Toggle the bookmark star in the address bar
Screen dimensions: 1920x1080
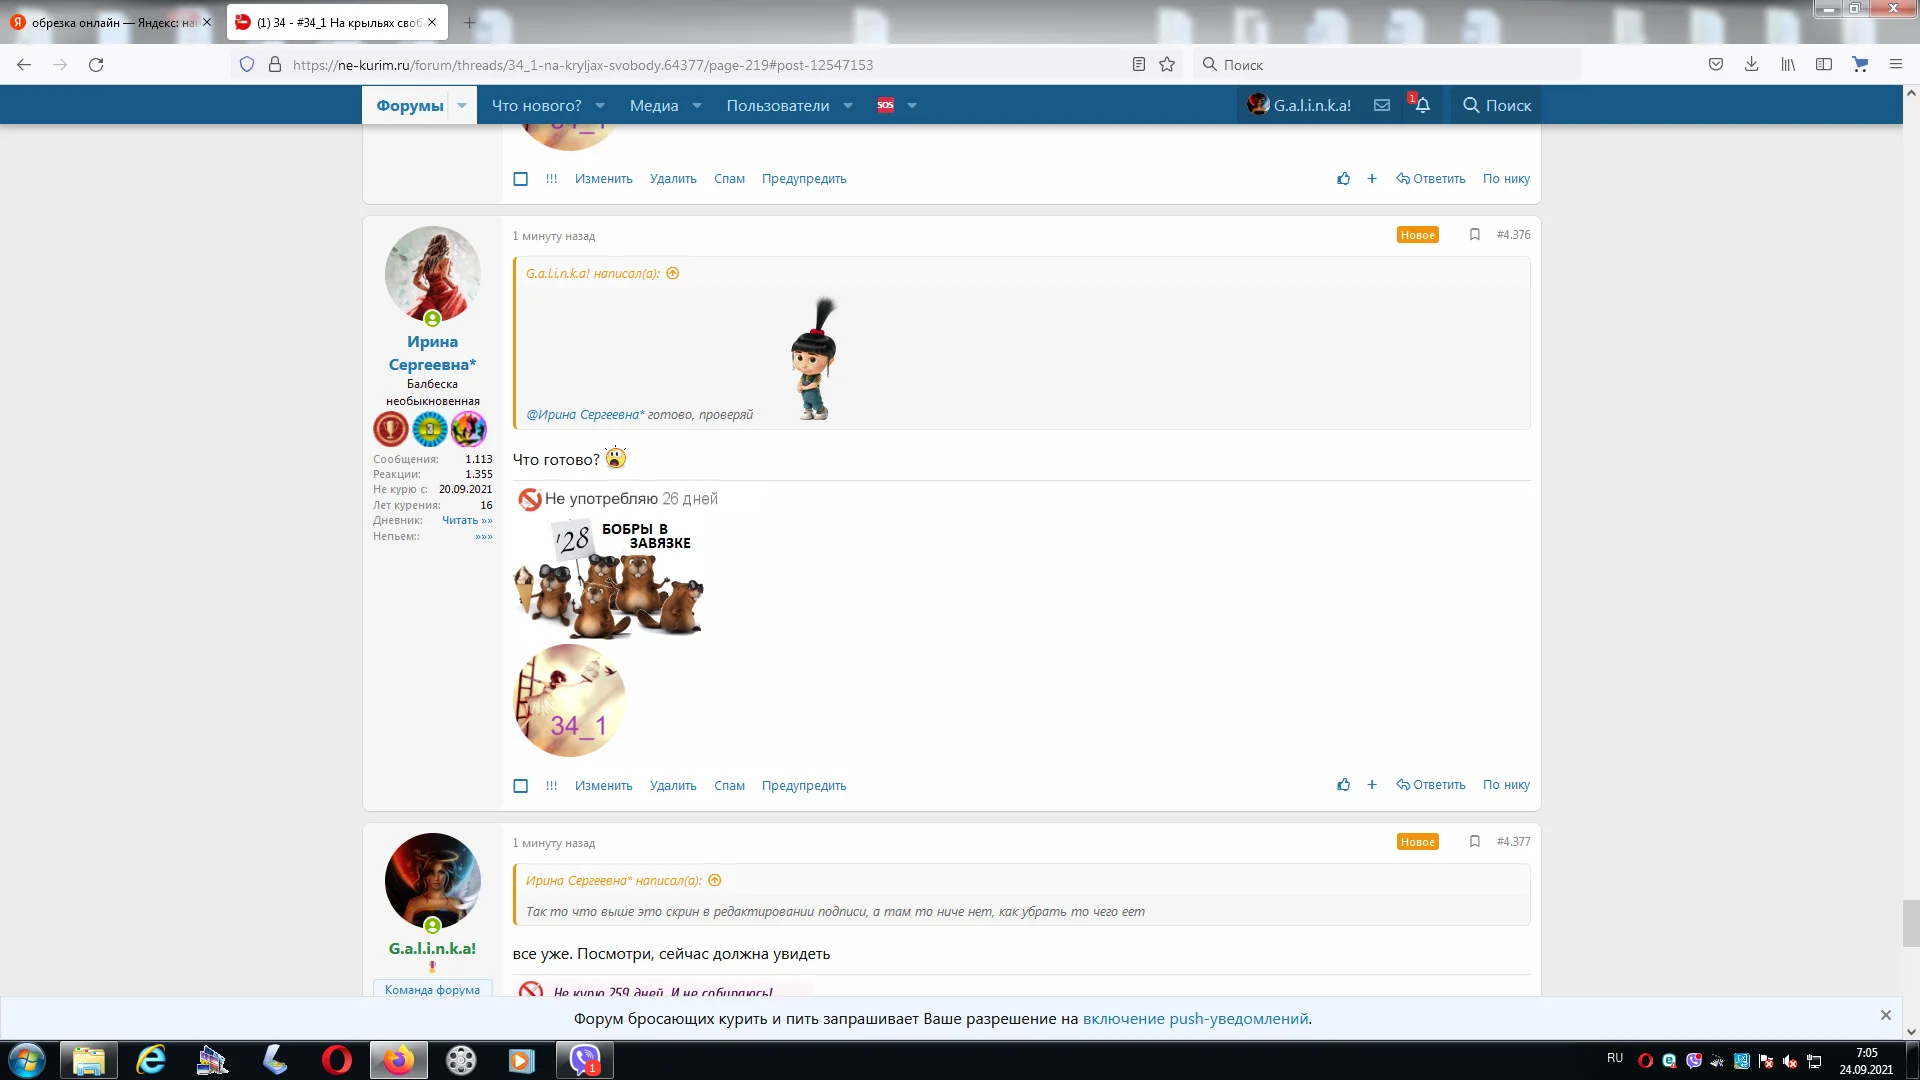tap(1168, 64)
